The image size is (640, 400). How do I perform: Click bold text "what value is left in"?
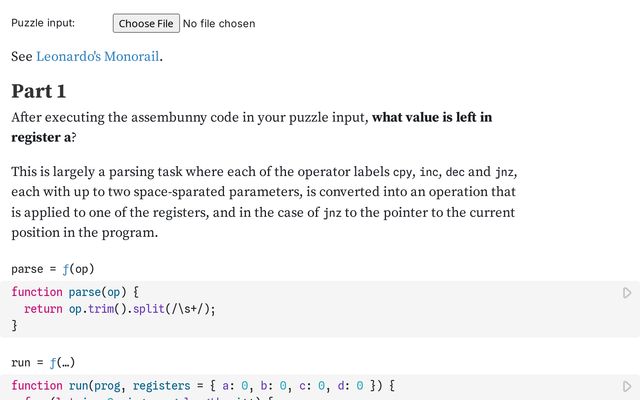point(432,117)
